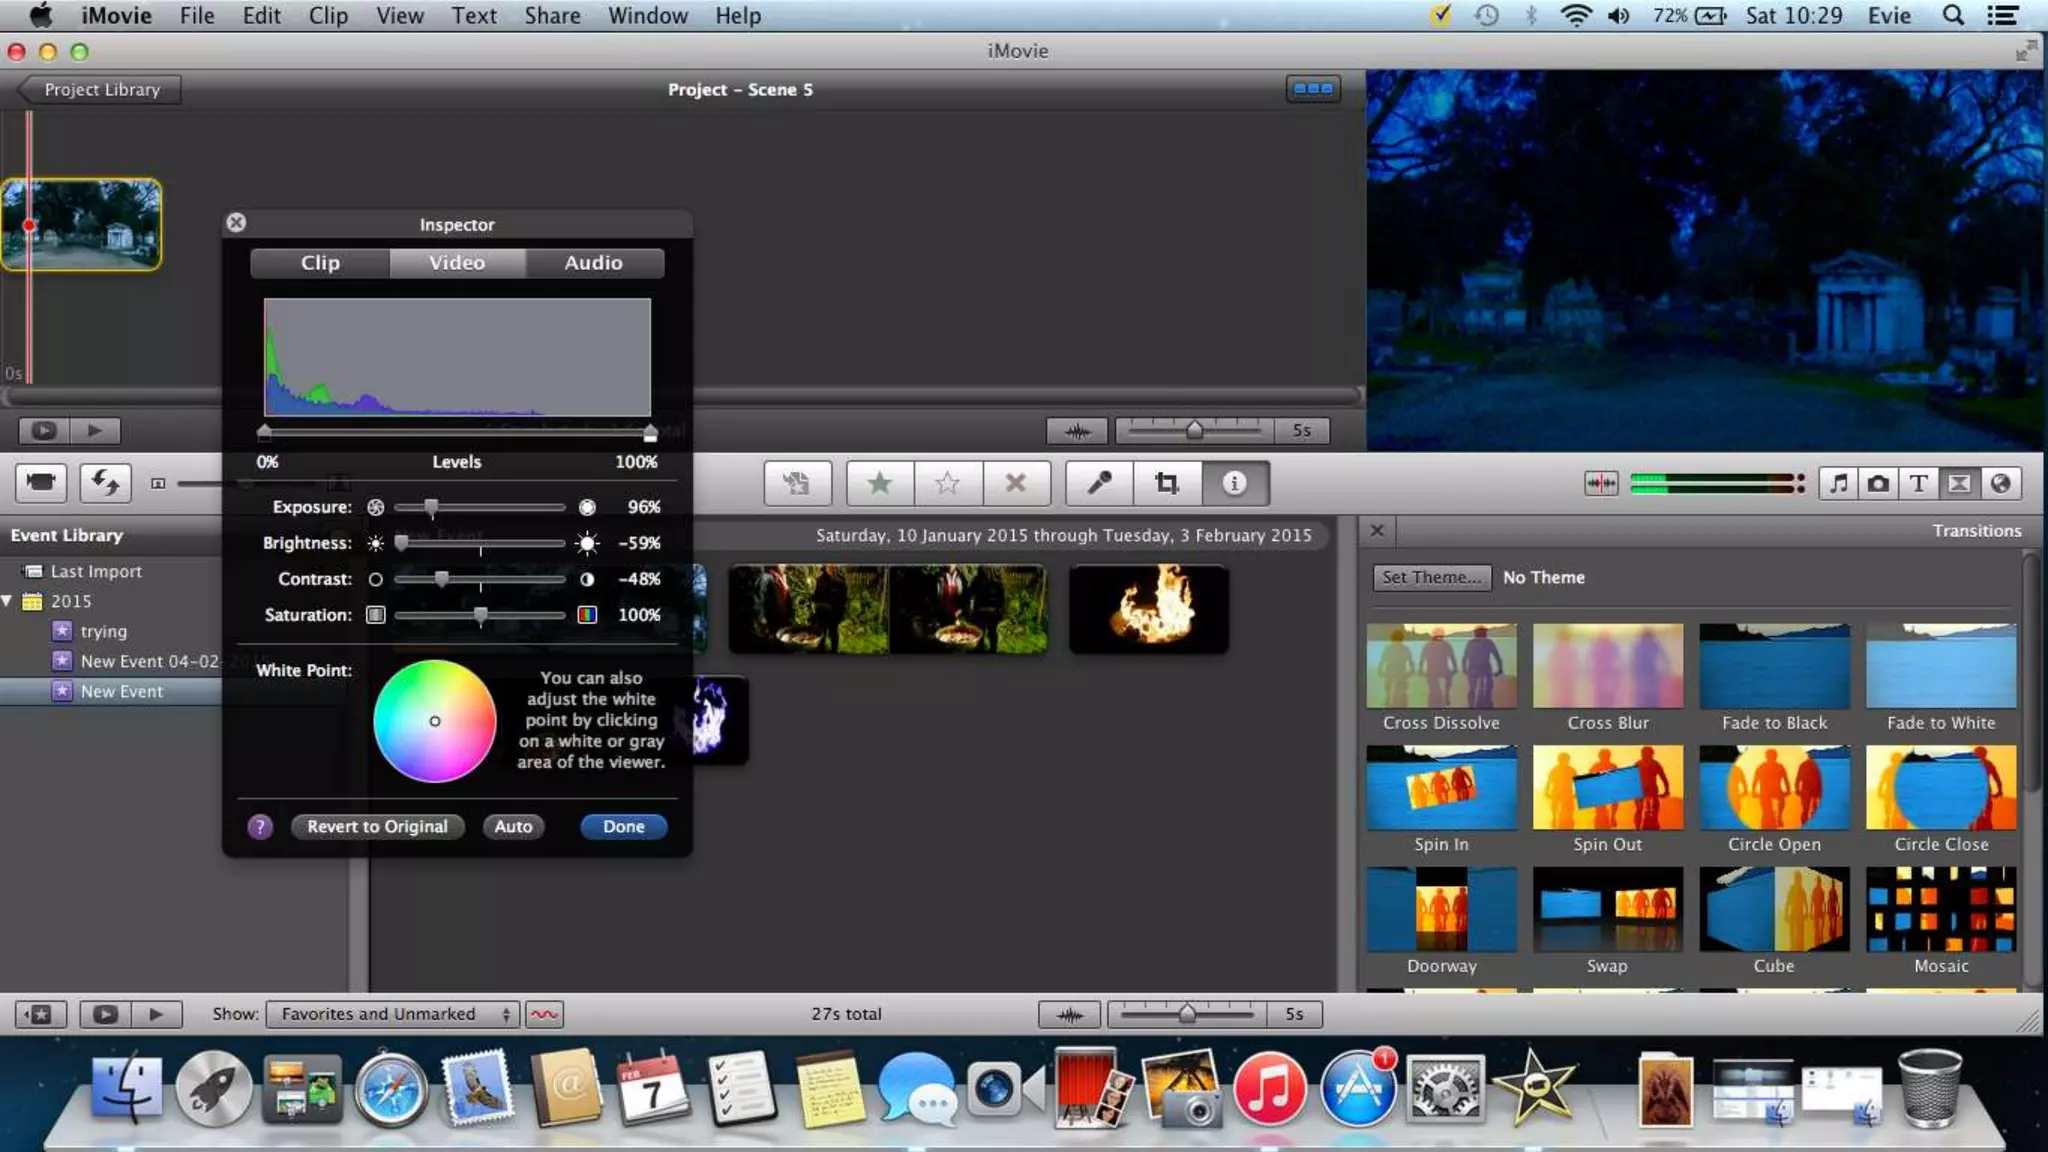Select the New Event 04-02 item

pos(150,661)
